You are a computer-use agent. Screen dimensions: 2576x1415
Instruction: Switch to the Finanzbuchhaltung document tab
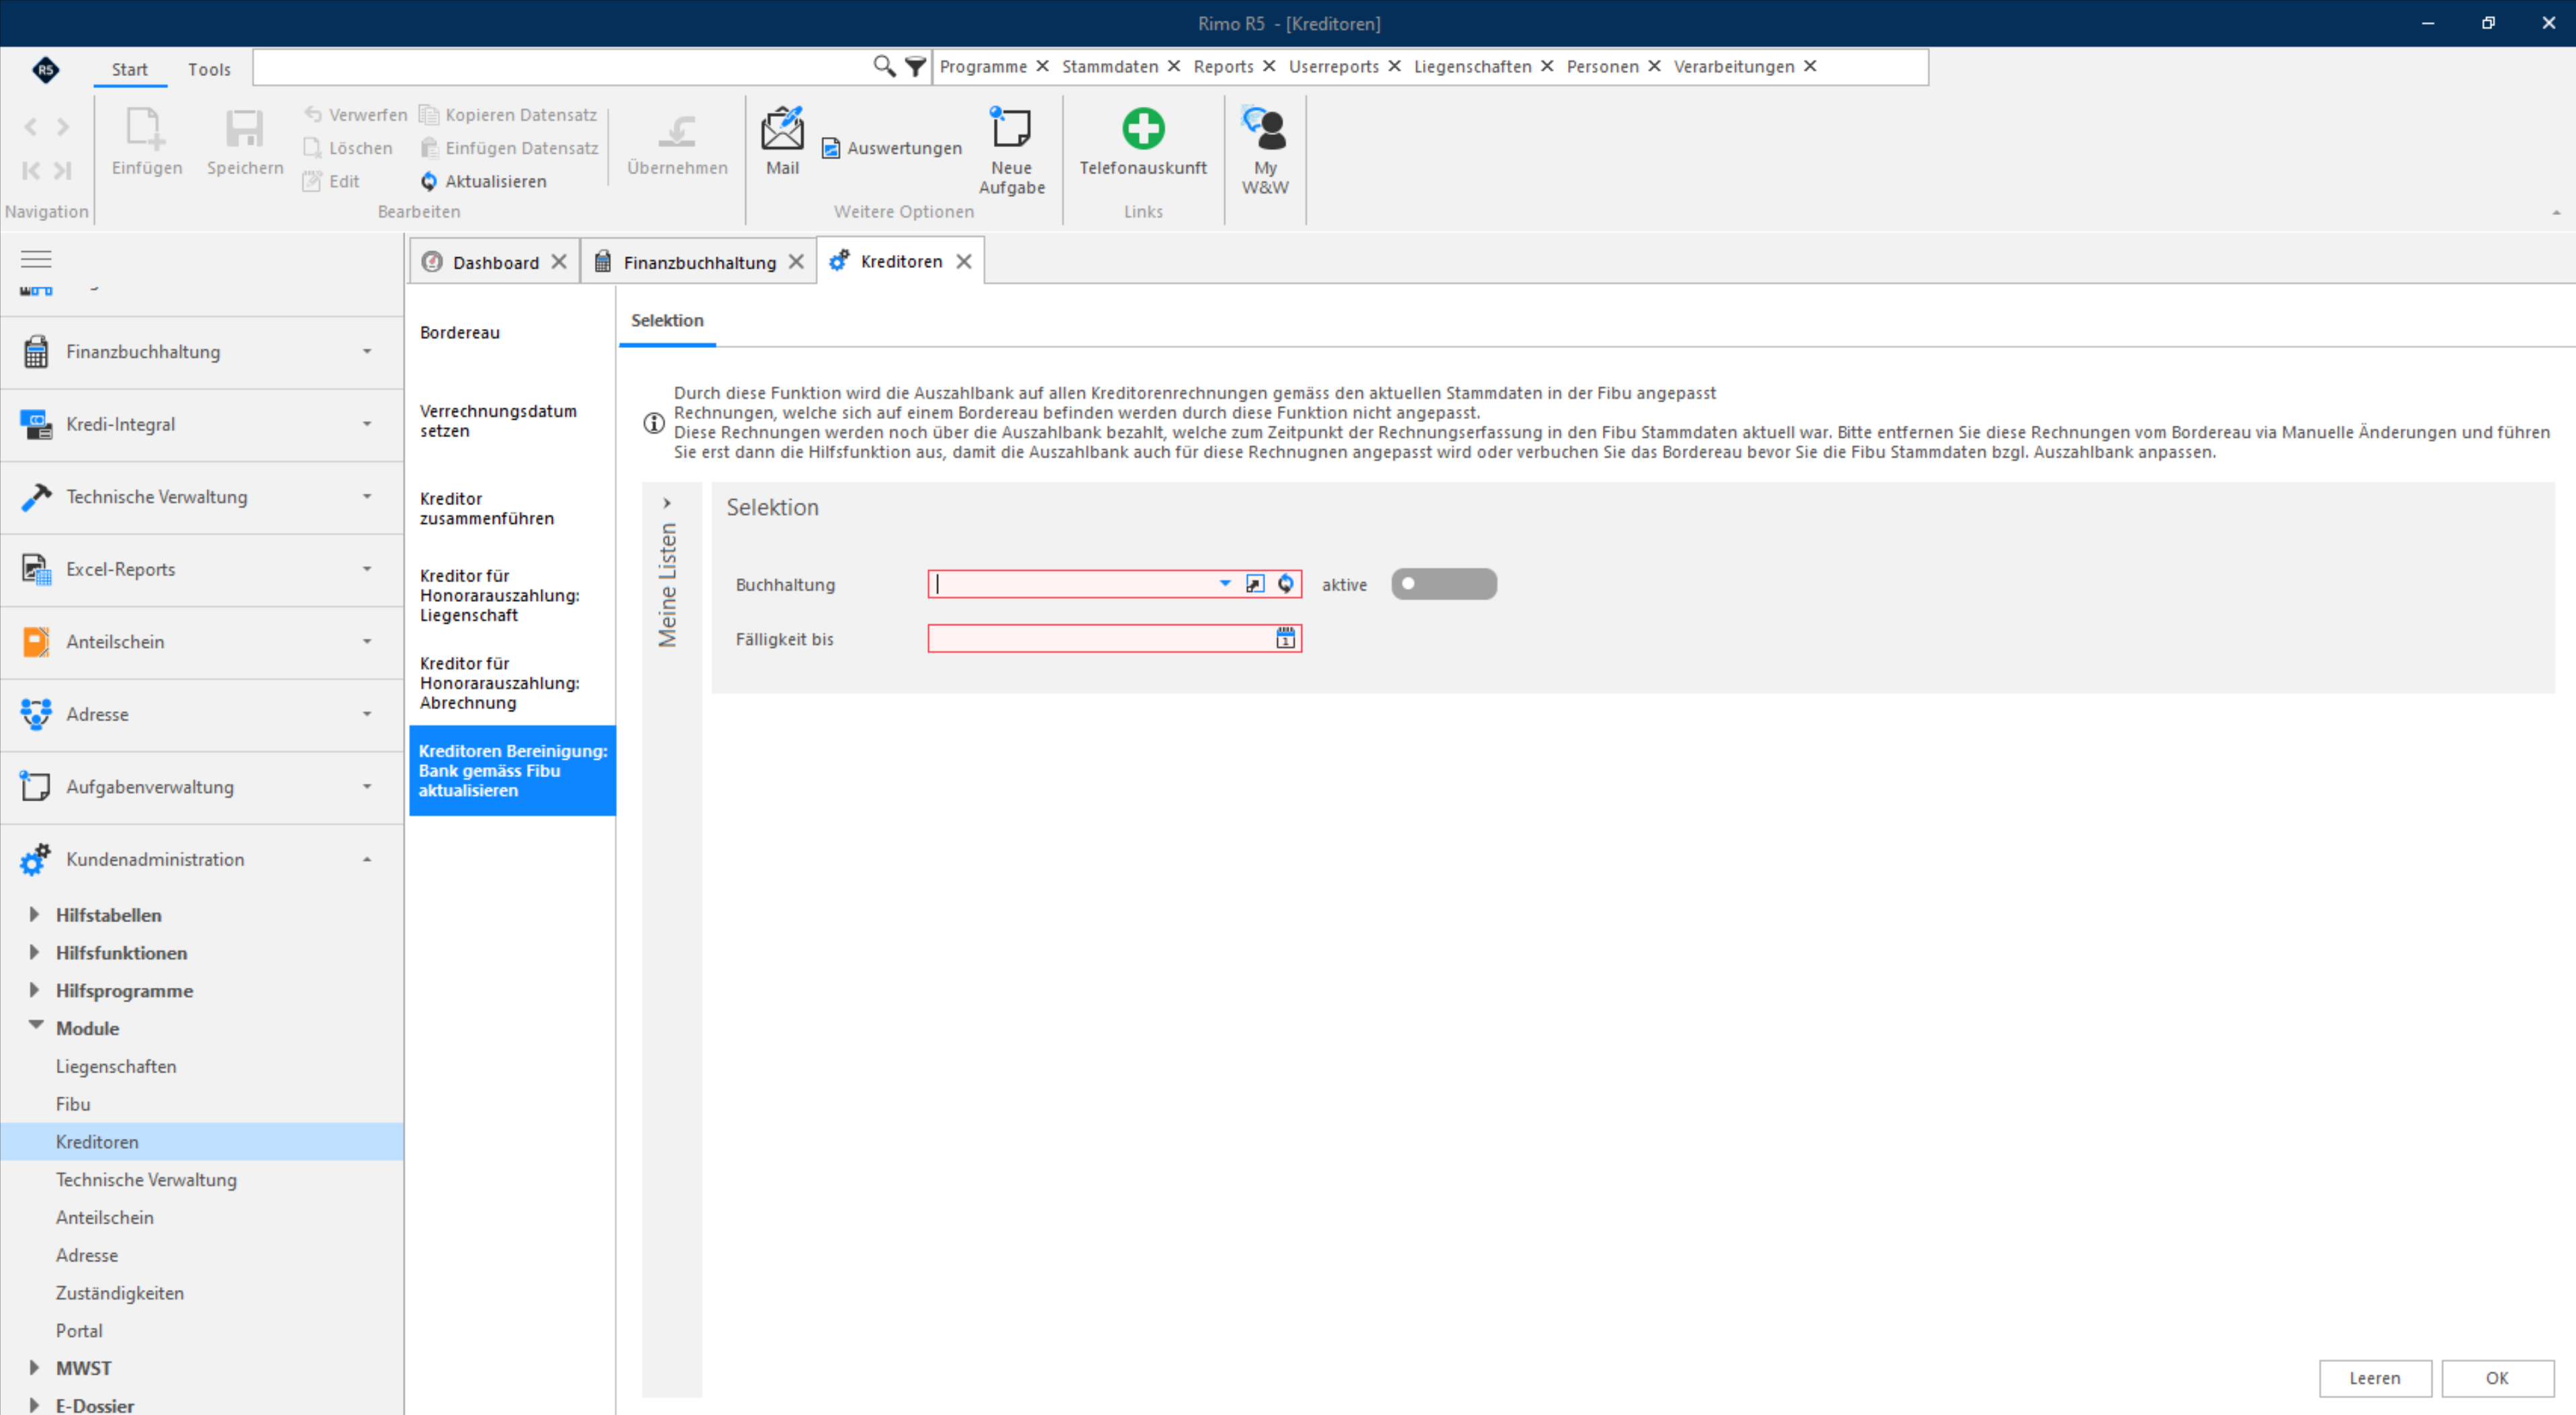click(698, 262)
